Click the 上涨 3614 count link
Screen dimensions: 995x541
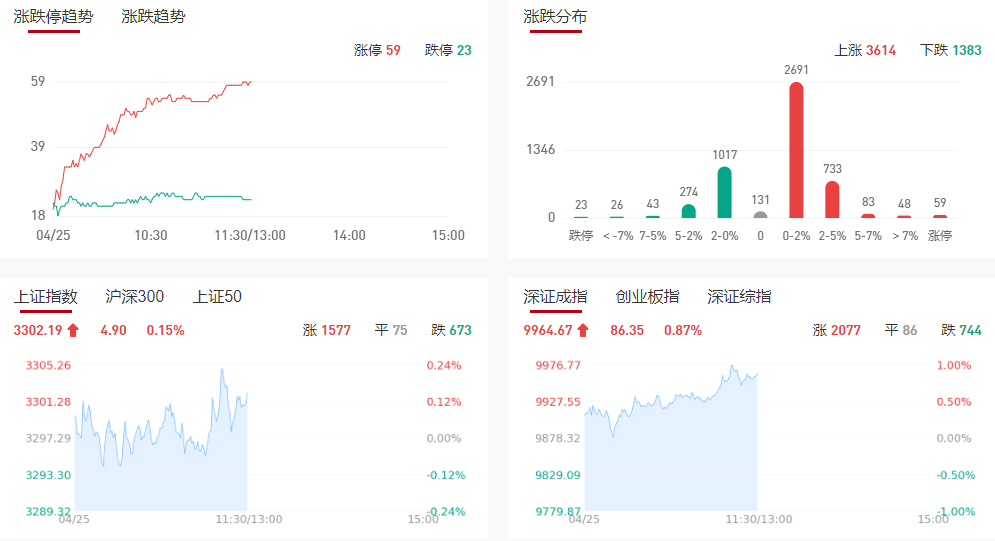click(865, 50)
